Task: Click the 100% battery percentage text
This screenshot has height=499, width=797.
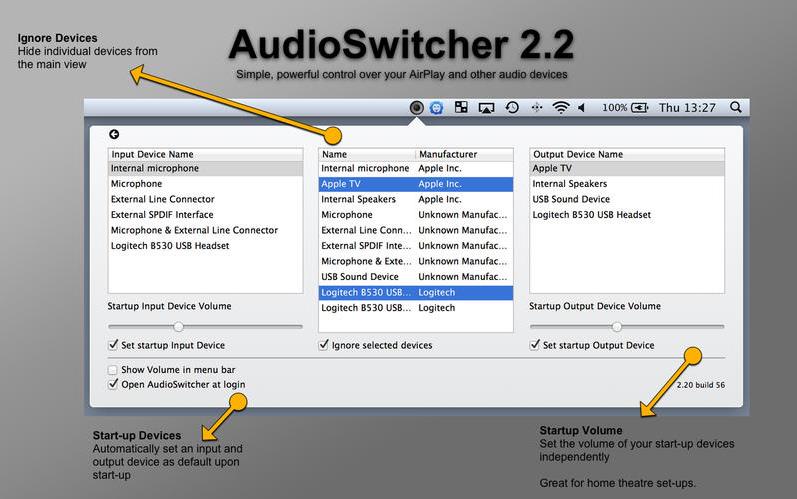Action: (x=615, y=107)
